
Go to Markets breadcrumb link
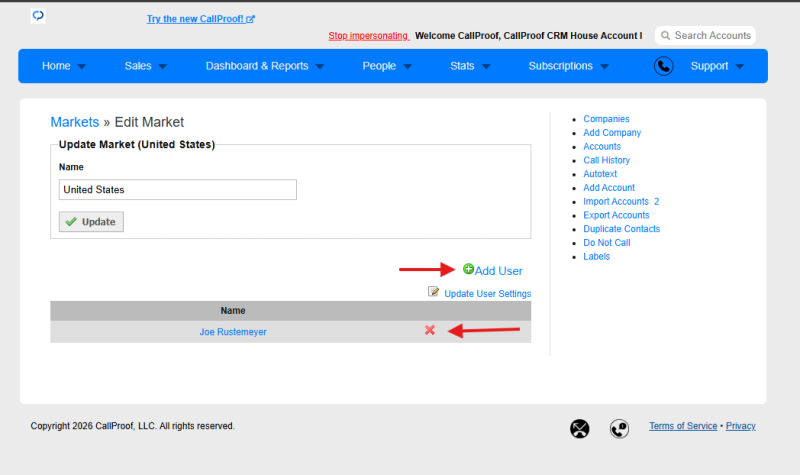coord(74,122)
